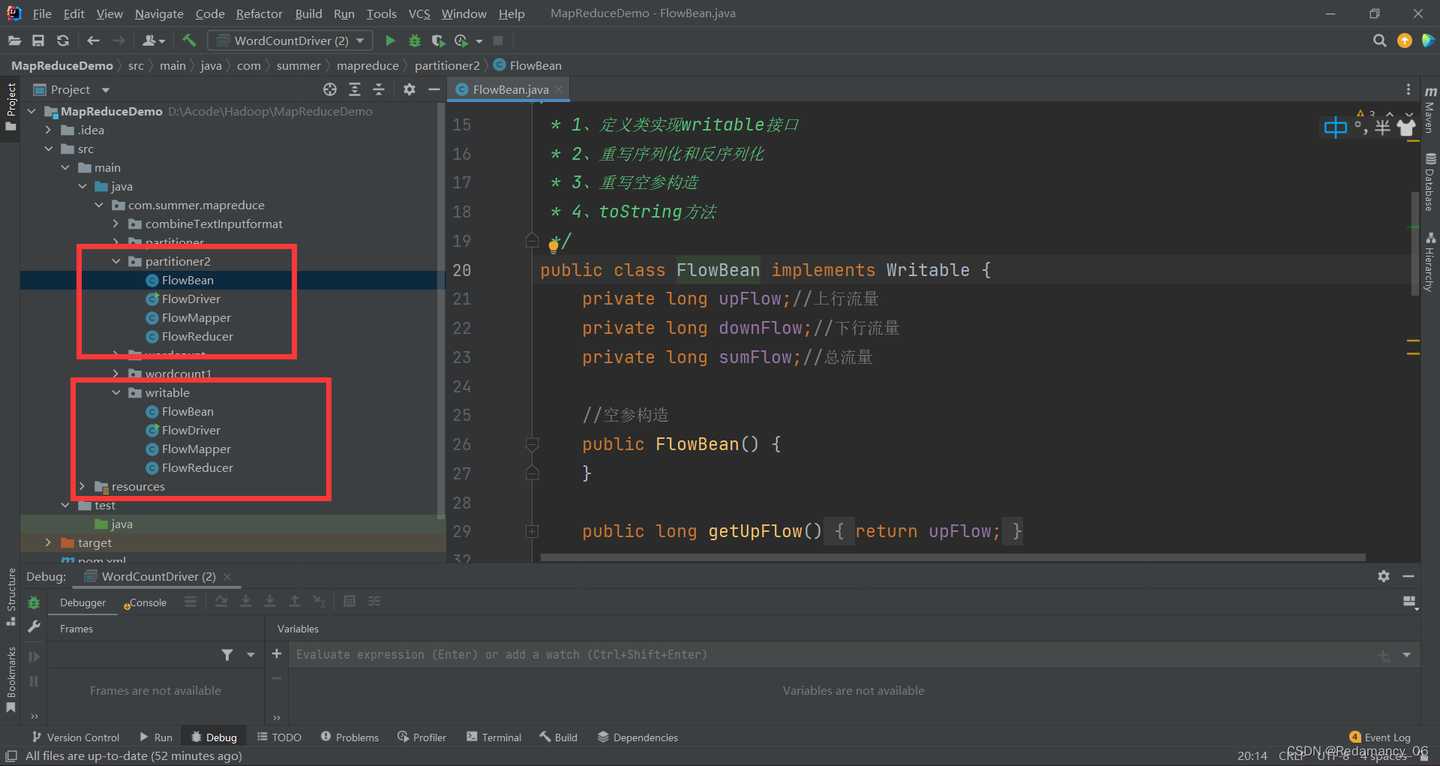Add a new watch with the plus icon
The height and width of the screenshot is (766, 1440).
point(277,654)
